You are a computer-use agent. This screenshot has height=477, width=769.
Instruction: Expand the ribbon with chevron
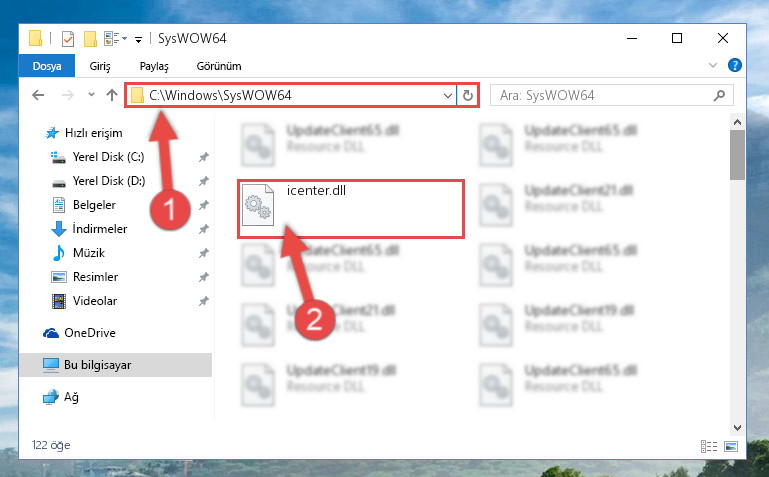[x=713, y=65]
